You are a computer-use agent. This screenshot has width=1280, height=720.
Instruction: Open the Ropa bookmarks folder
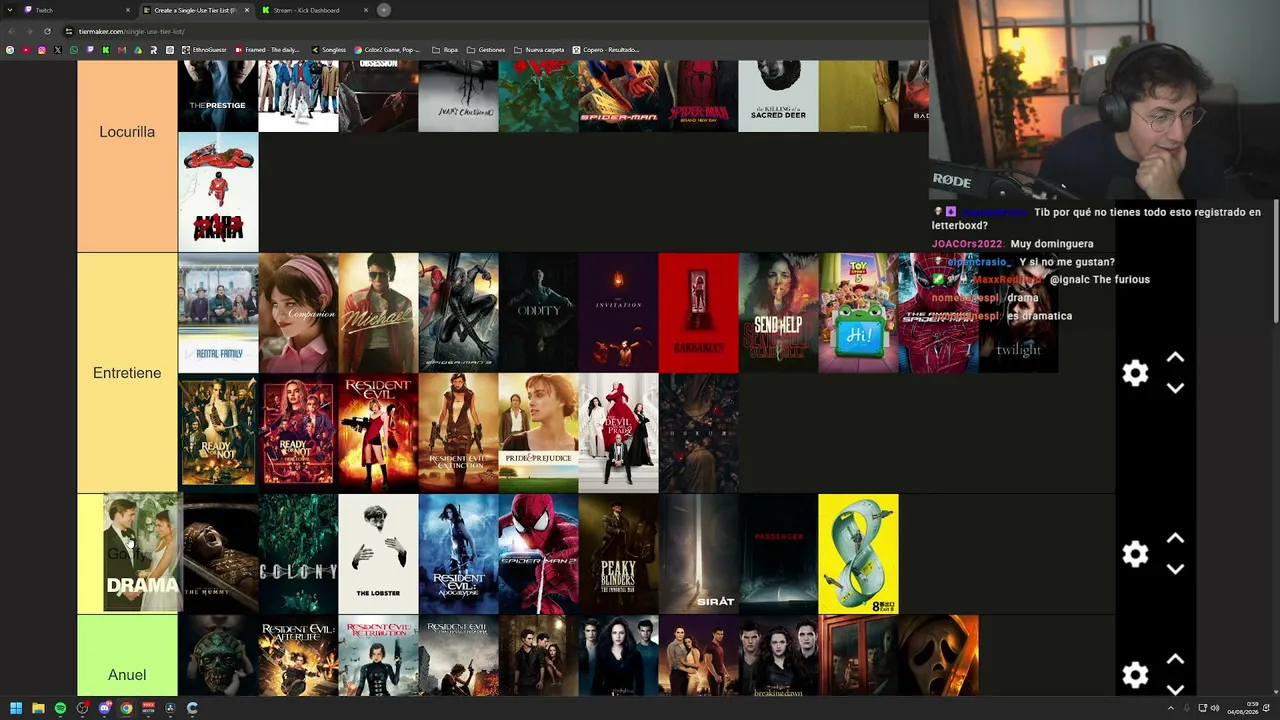coord(445,50)
